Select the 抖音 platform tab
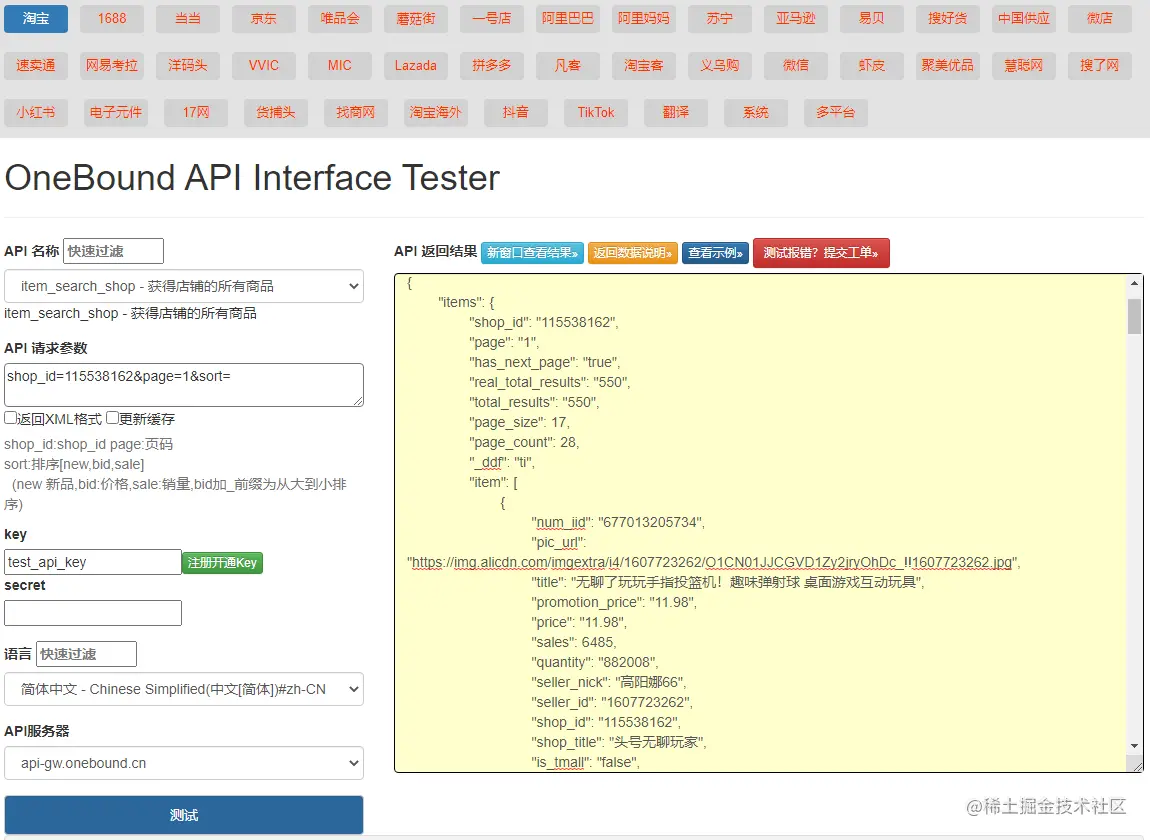The height and width of the screenshot is (840, 1150). (516, 112)
